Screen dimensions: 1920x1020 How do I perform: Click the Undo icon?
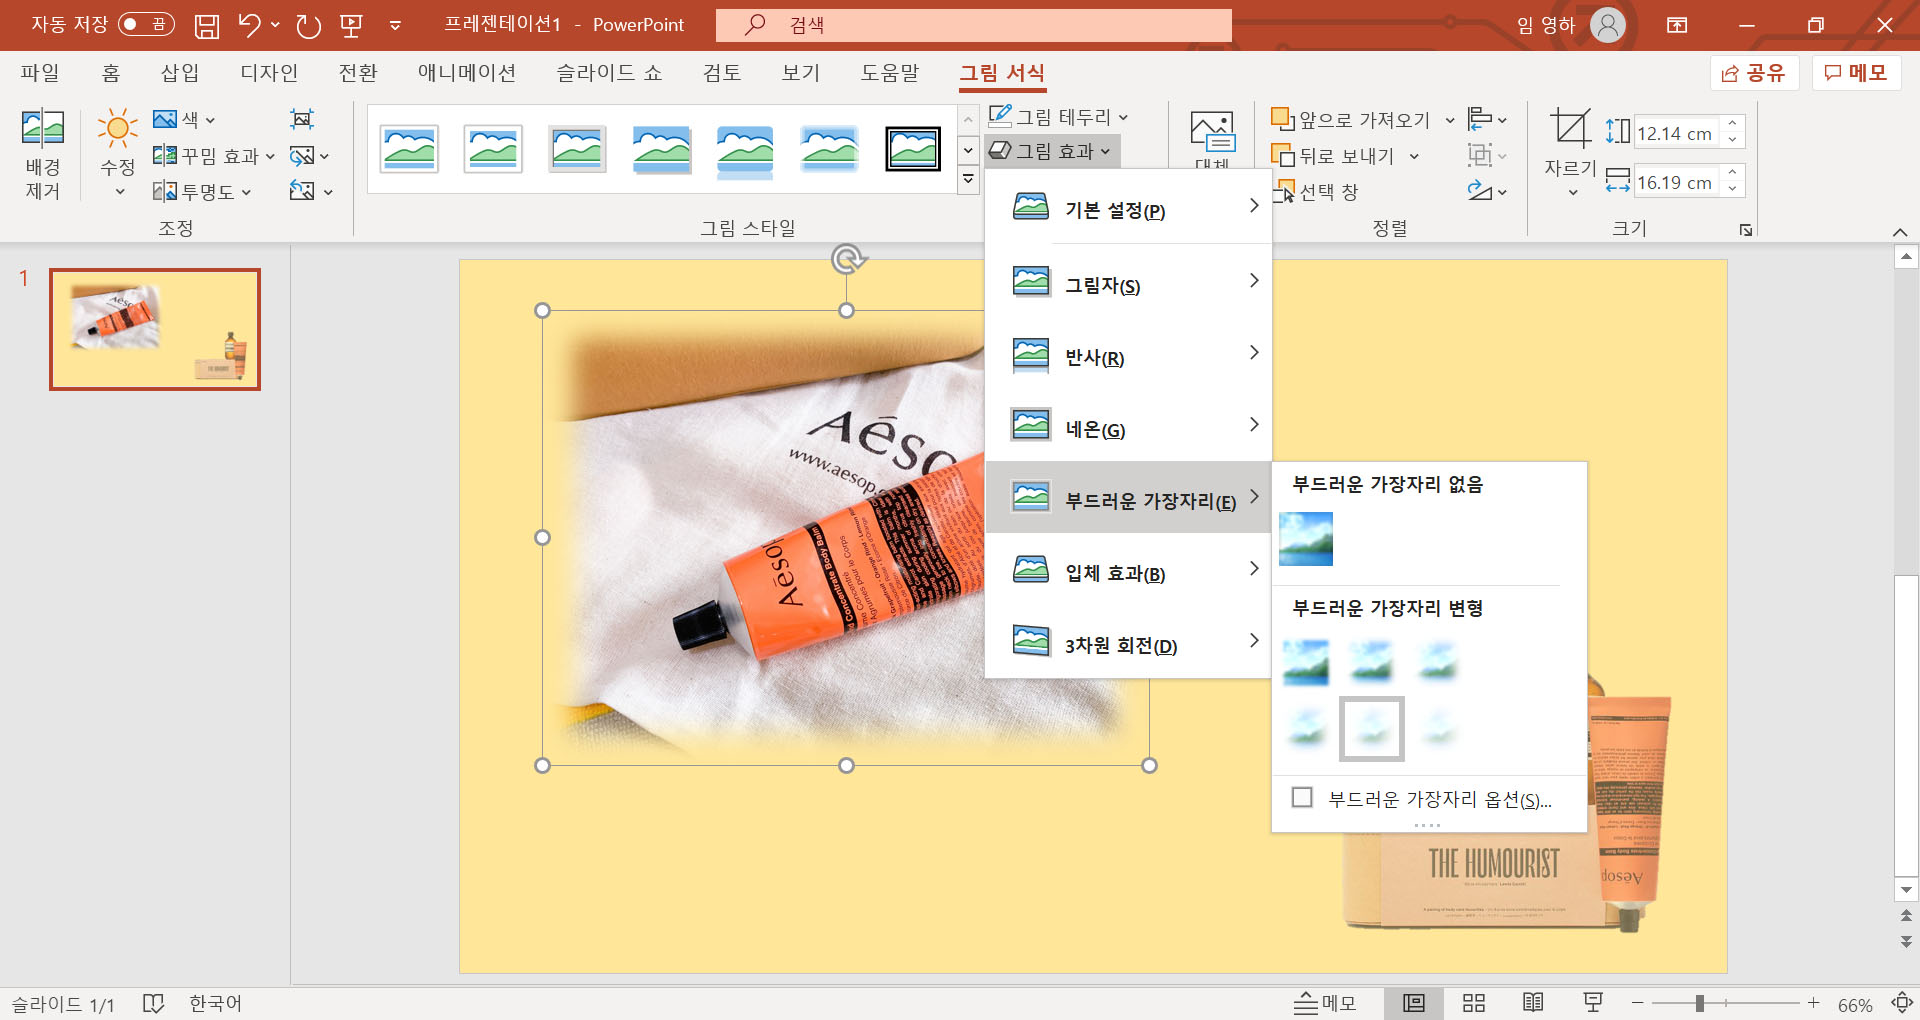[x=250, y=25]
